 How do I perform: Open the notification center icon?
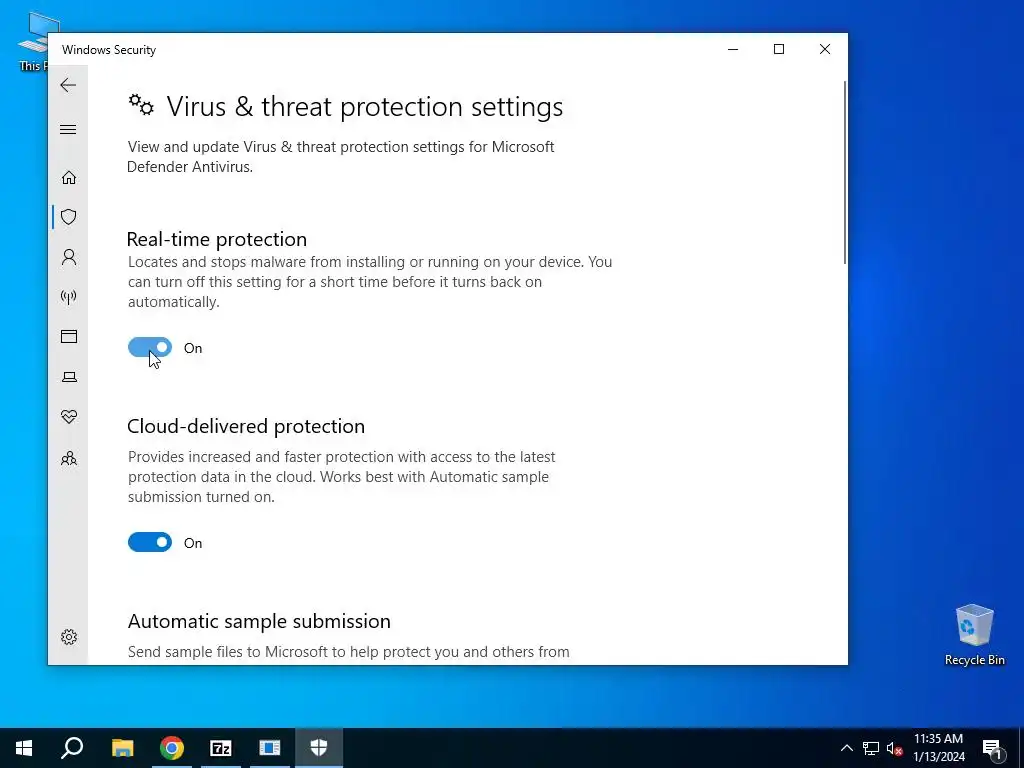point(991,748)
